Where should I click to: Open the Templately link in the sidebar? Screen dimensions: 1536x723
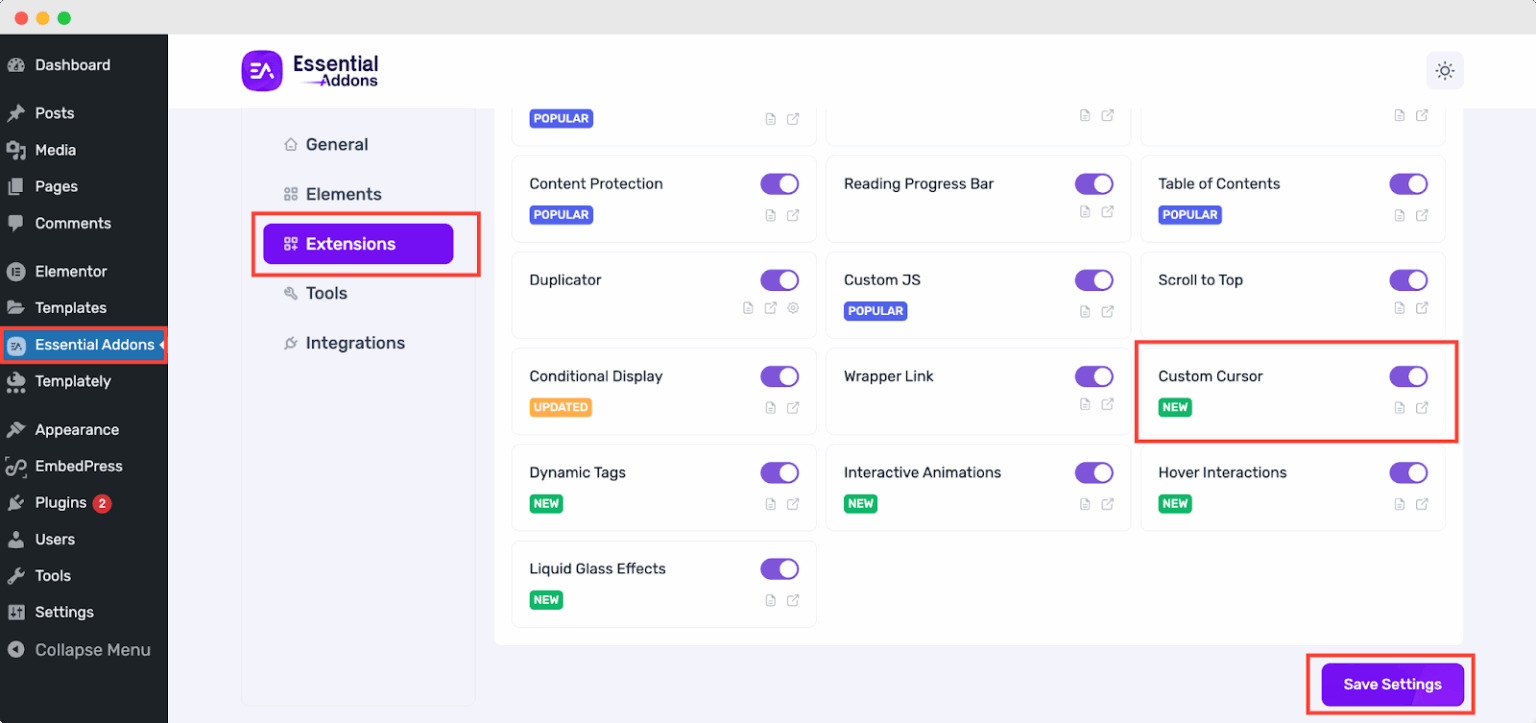pyautogui.click(x=73, y=381)
